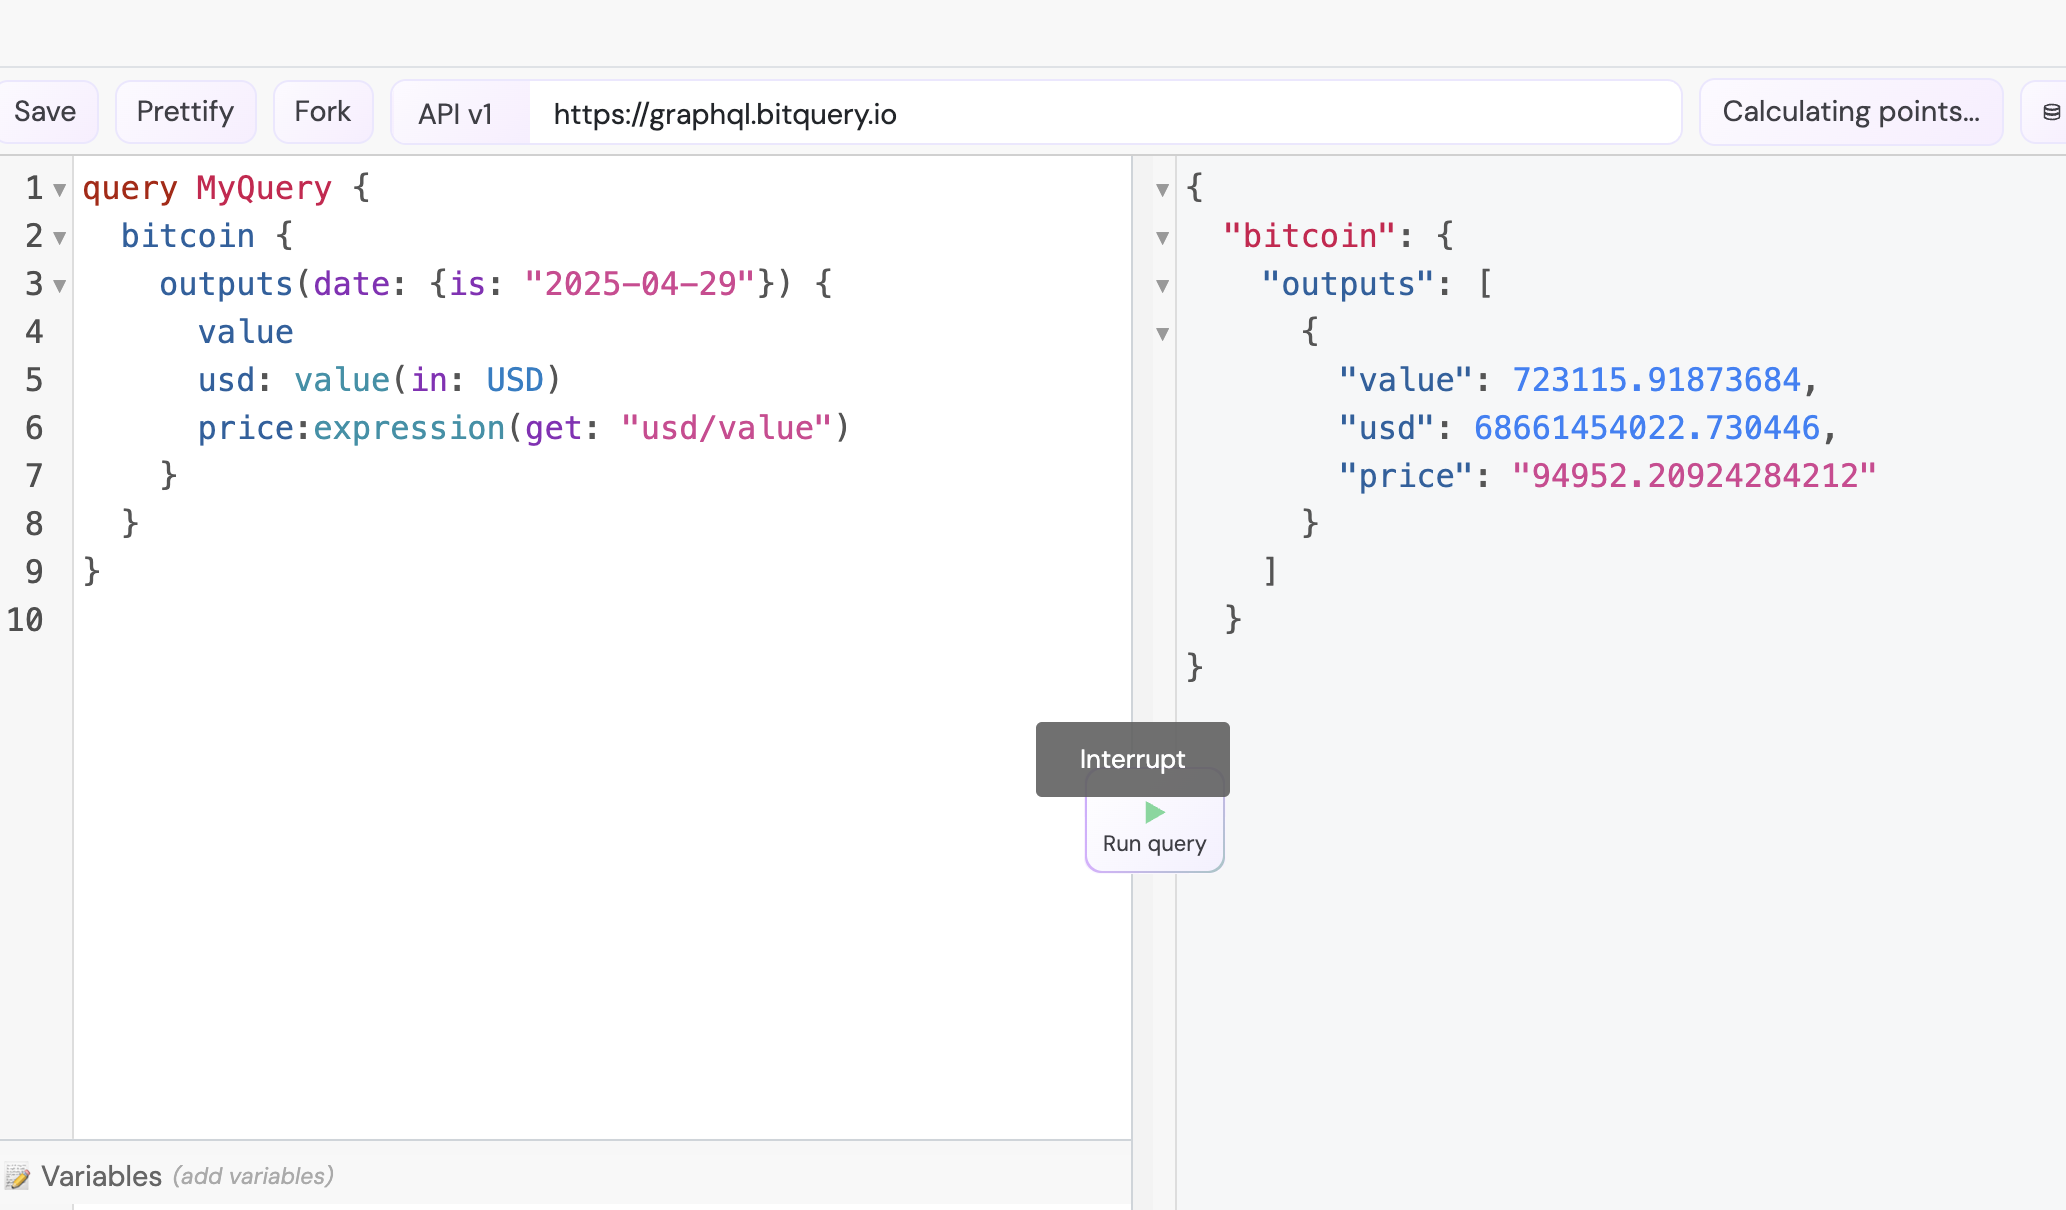Prettify the query code
Screen dimensions: 2066x1210
click(185, 112)
